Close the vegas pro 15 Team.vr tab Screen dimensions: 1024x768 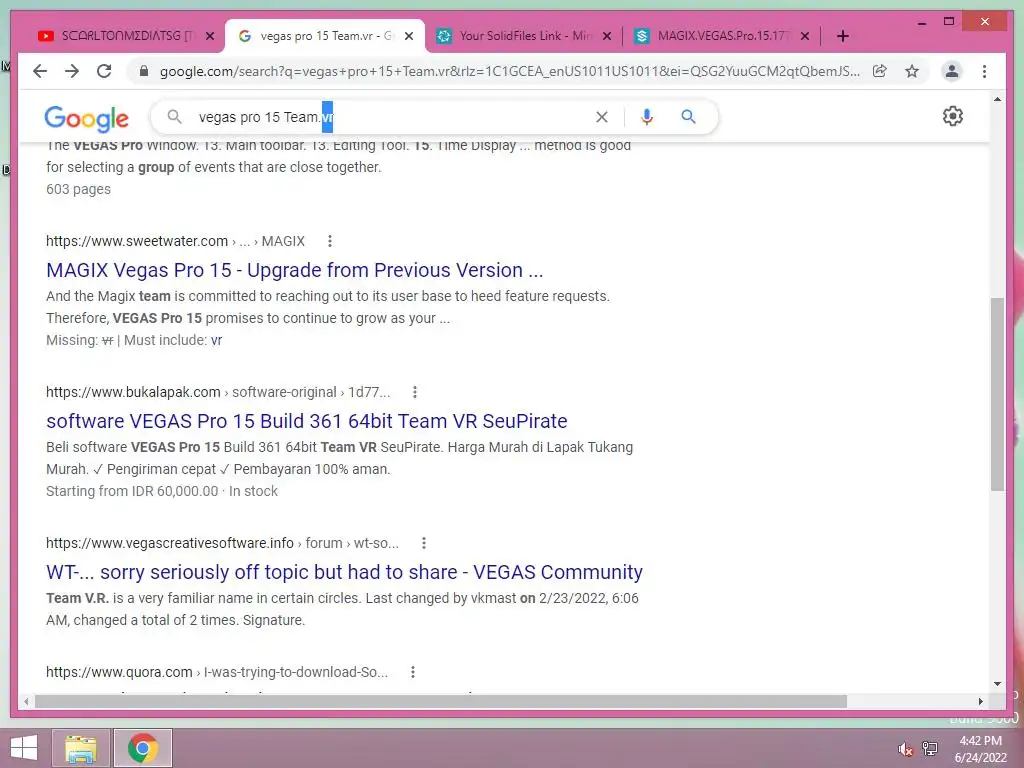point(409,36)
